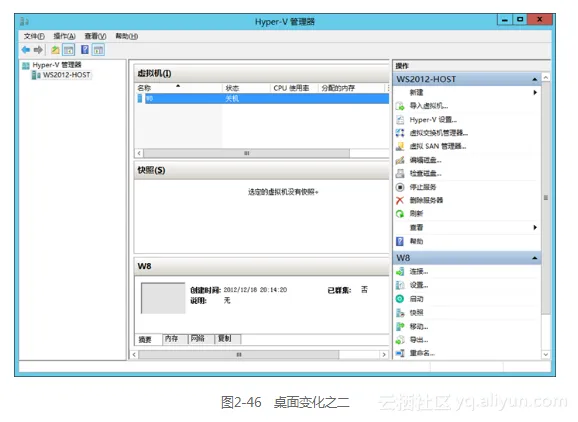This screenshot has width=578, height=422.
Task: Click the creation time 2012/12/18 20:14:20
Action: click(x=255, y=290)
